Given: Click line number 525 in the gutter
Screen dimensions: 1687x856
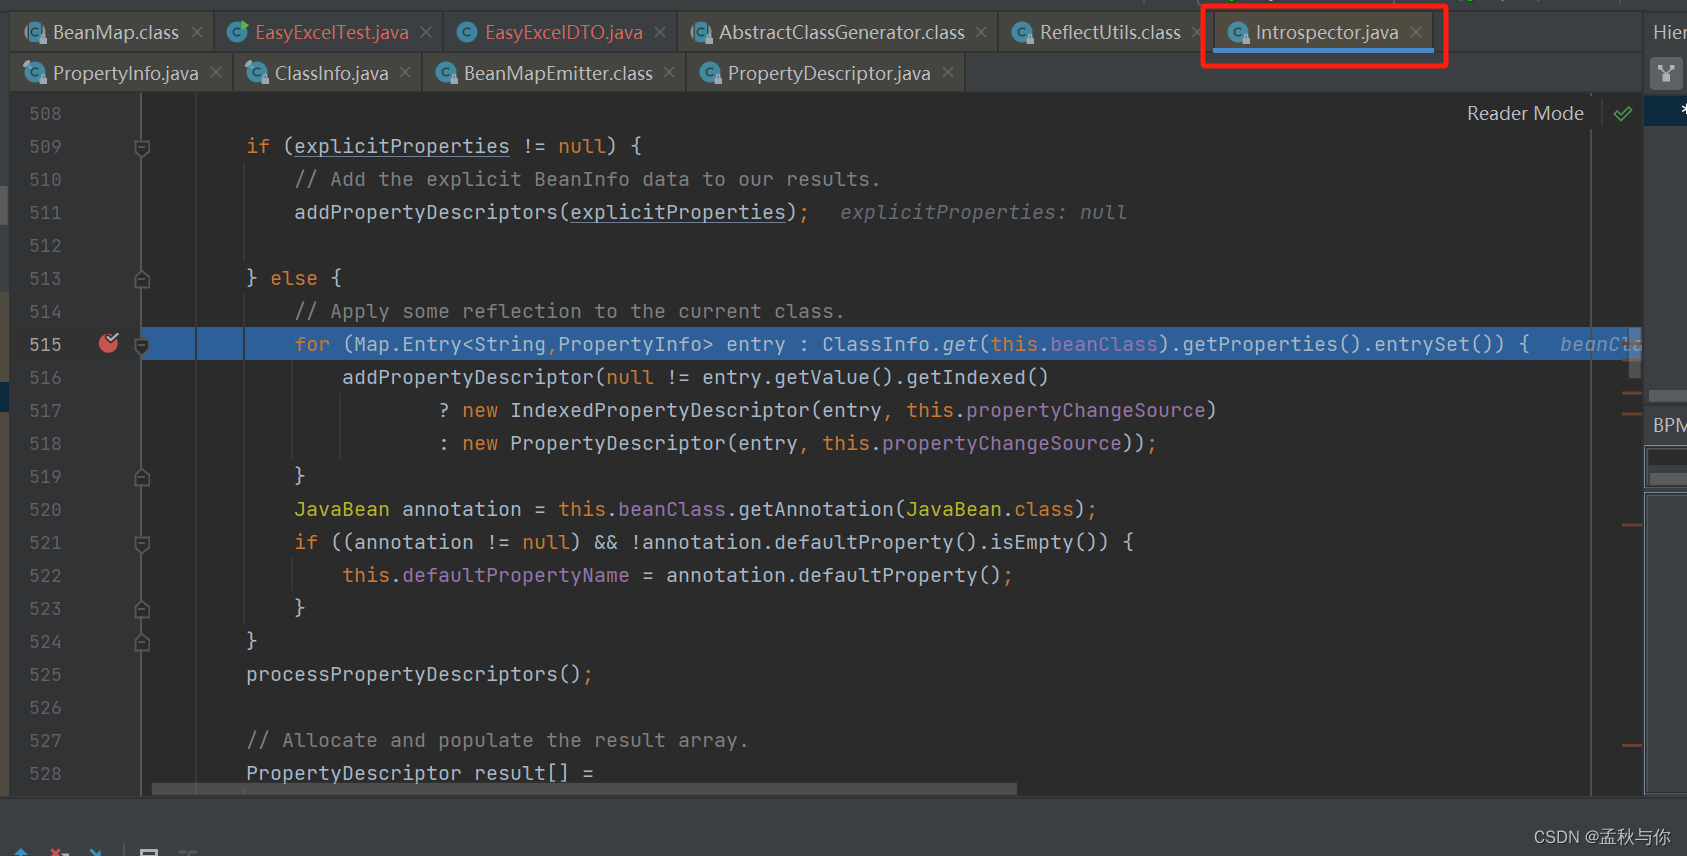Looking at the screenshot, I should (x=45, y=674).
